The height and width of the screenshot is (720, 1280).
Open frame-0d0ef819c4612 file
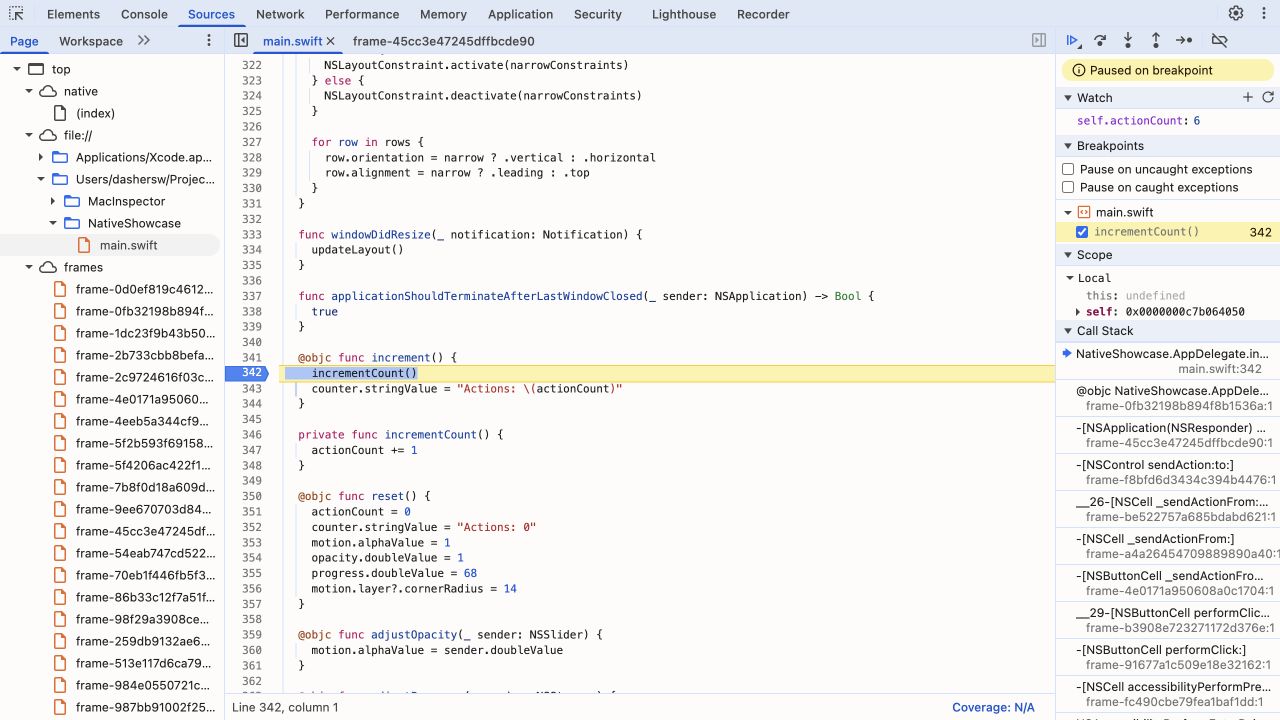(x=145, y=289)
